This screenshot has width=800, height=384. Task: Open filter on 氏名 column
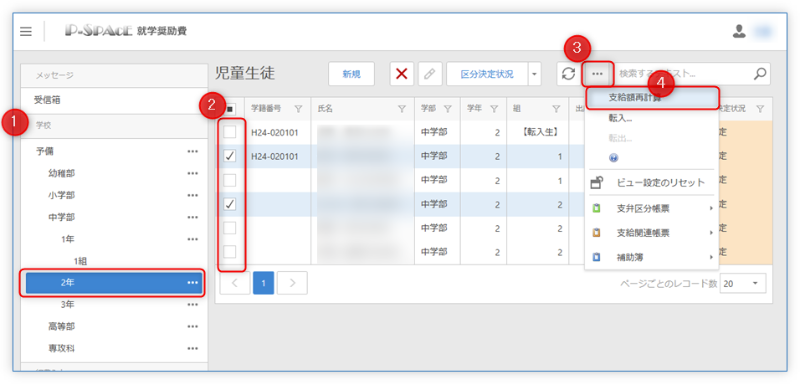402,109
